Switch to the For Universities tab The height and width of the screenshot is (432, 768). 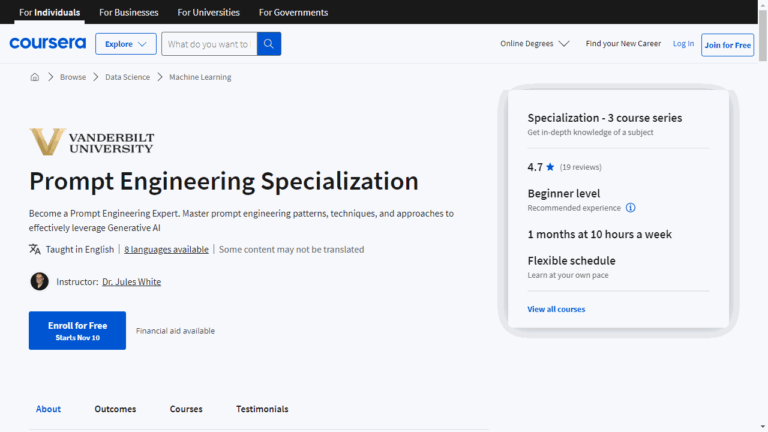click(208, 12)
